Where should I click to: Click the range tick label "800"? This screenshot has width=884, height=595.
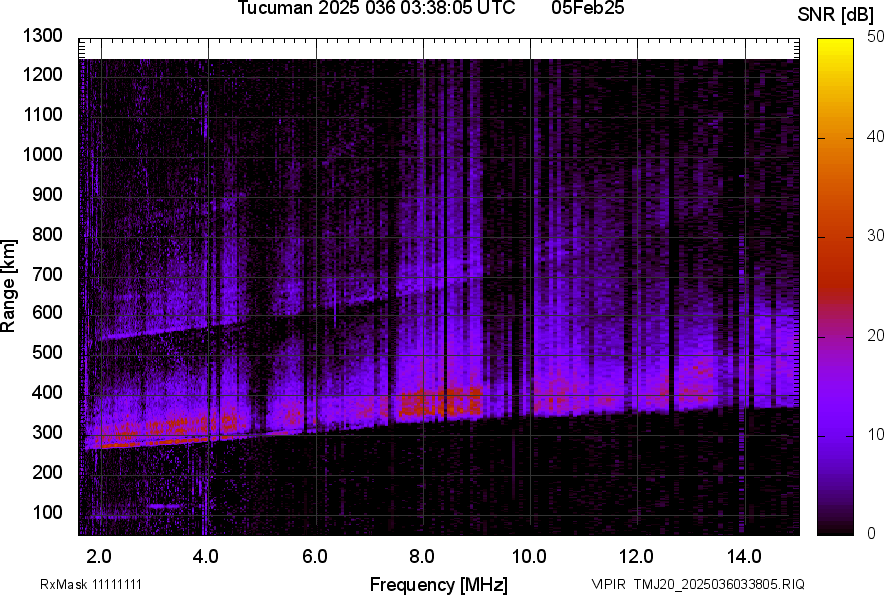[47, 234]
